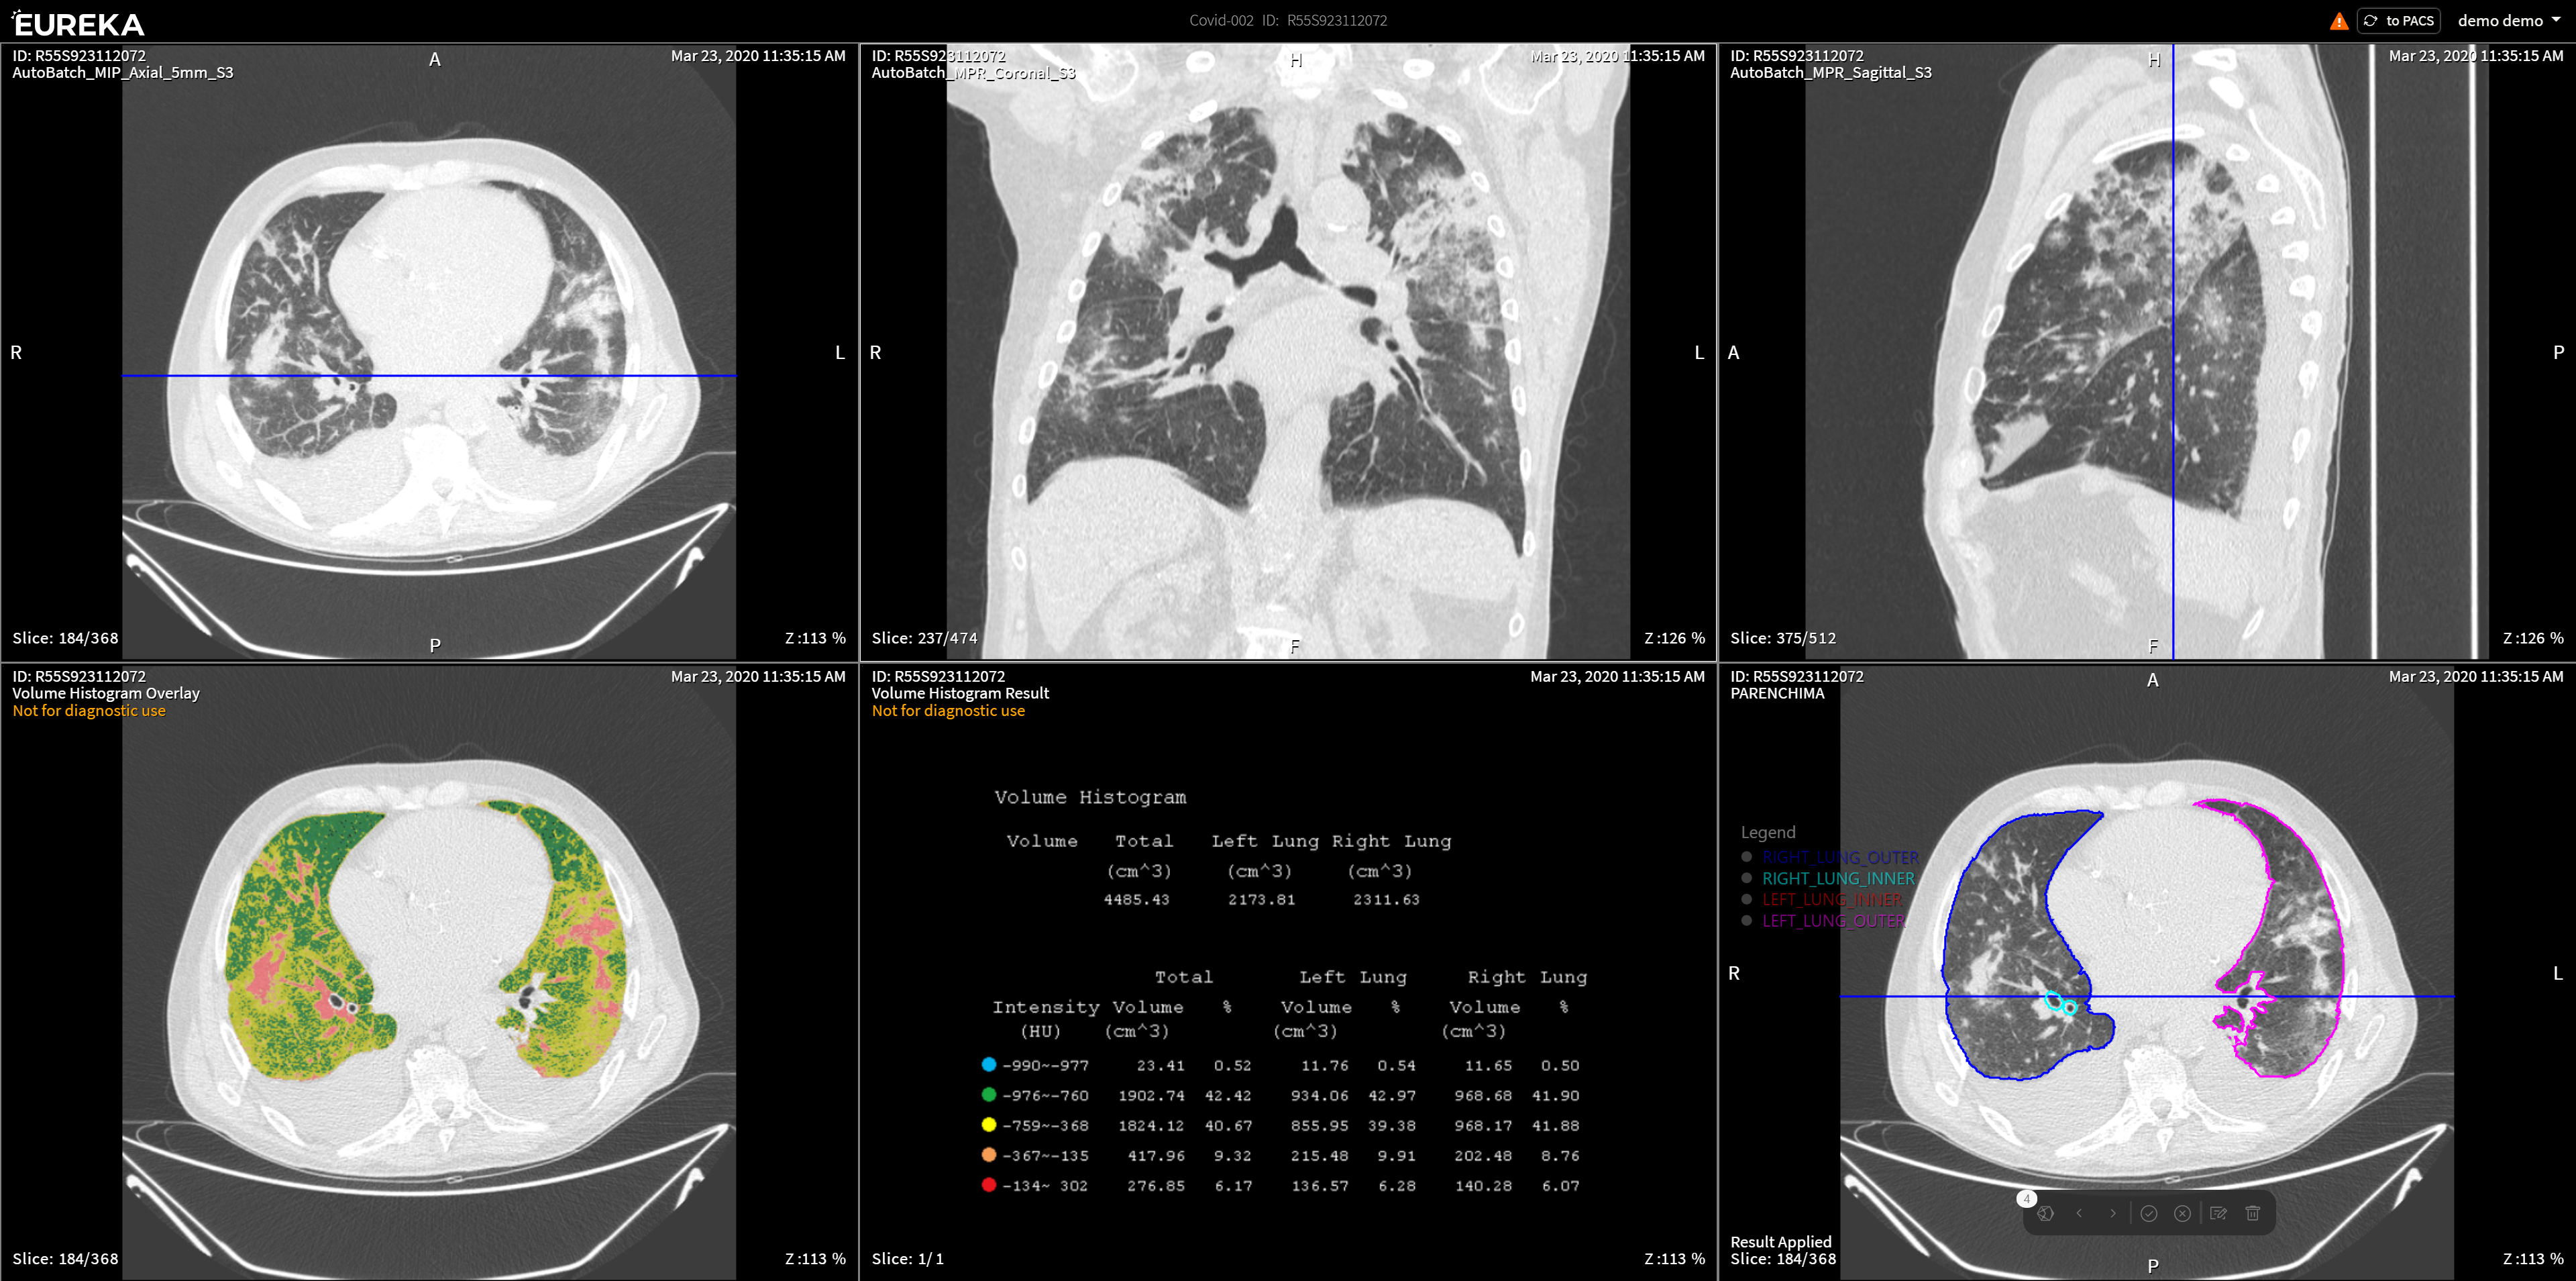Click total volume value 4485.43
This screenshot has width=2576, height=1281.
coord(1136,900)
